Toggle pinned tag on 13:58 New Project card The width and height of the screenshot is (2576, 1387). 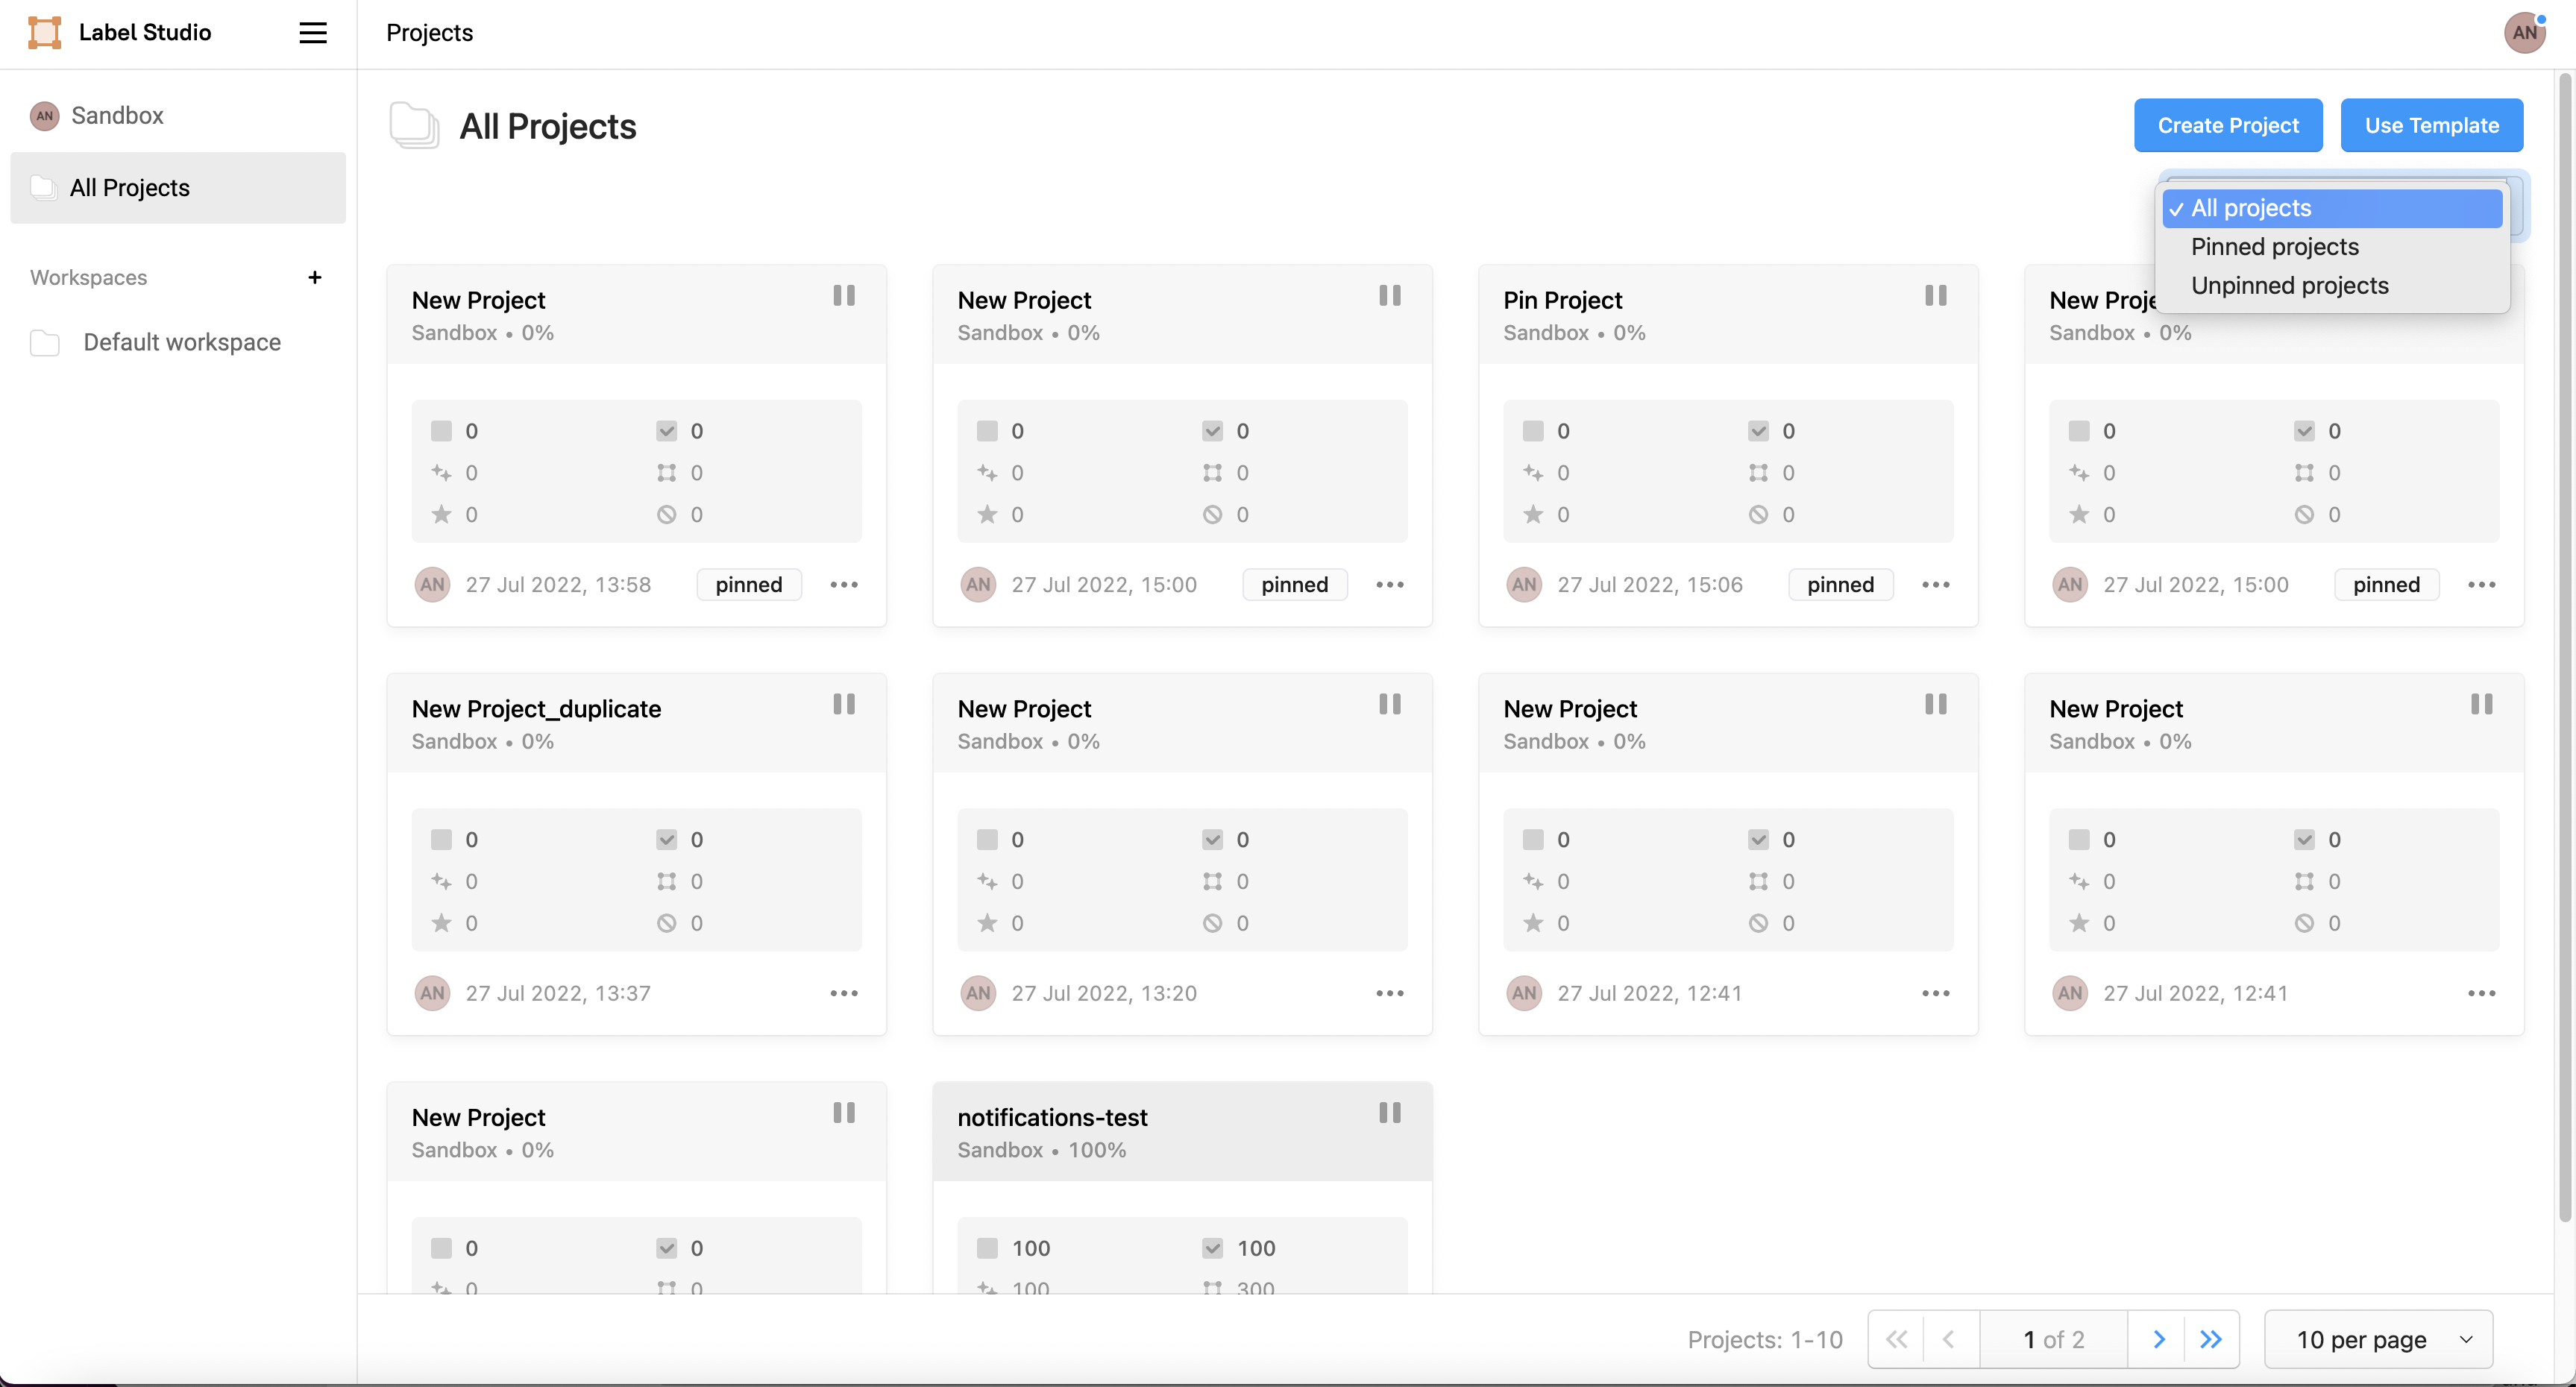(x=748, y=585)
